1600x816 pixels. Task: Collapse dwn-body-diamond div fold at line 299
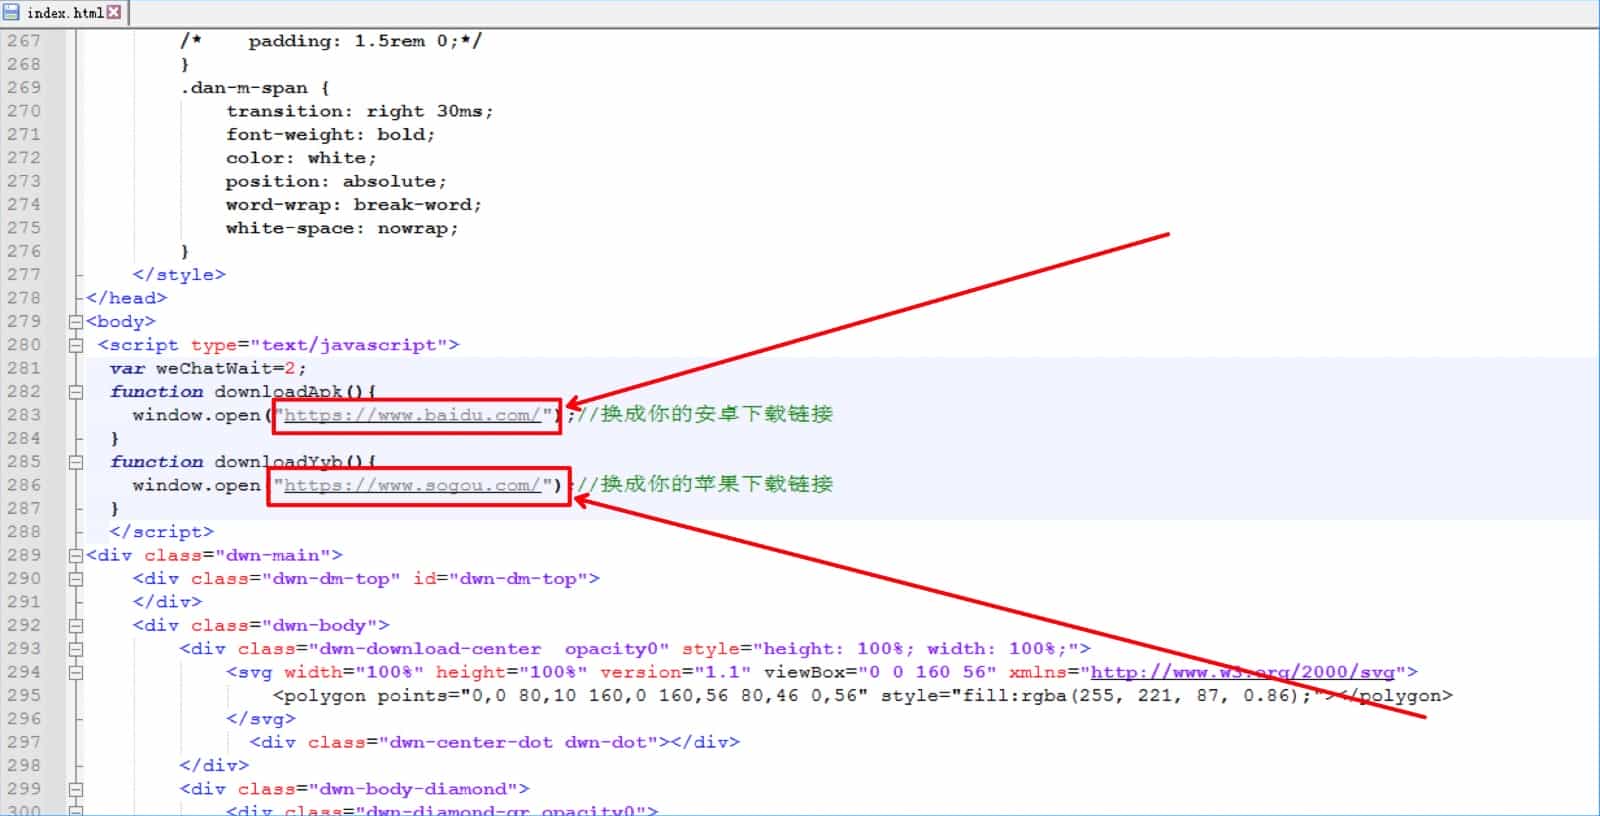pos(75,789)
